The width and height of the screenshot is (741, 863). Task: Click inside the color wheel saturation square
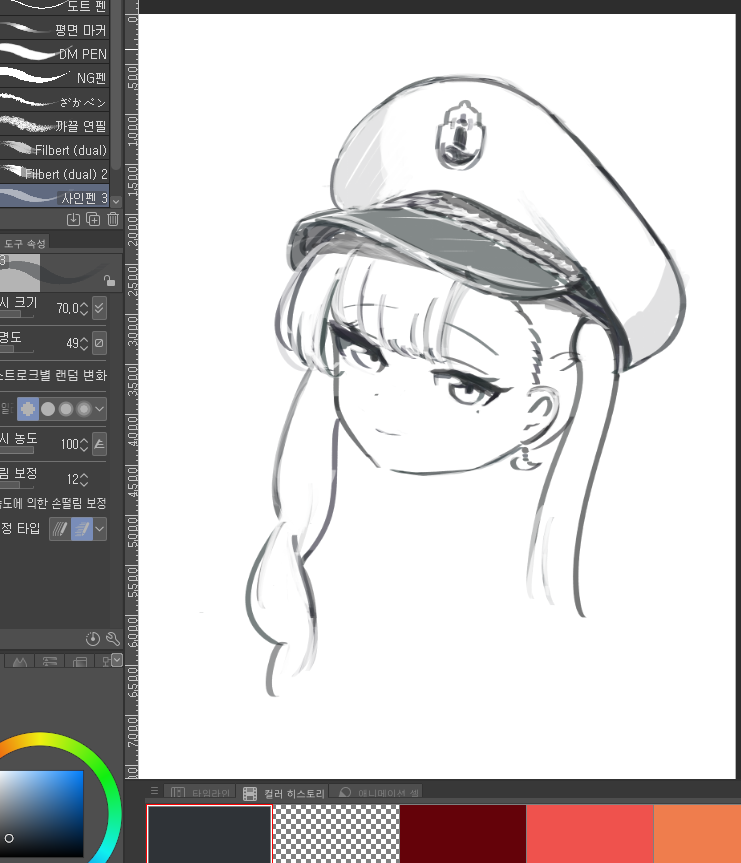[41, 813]
